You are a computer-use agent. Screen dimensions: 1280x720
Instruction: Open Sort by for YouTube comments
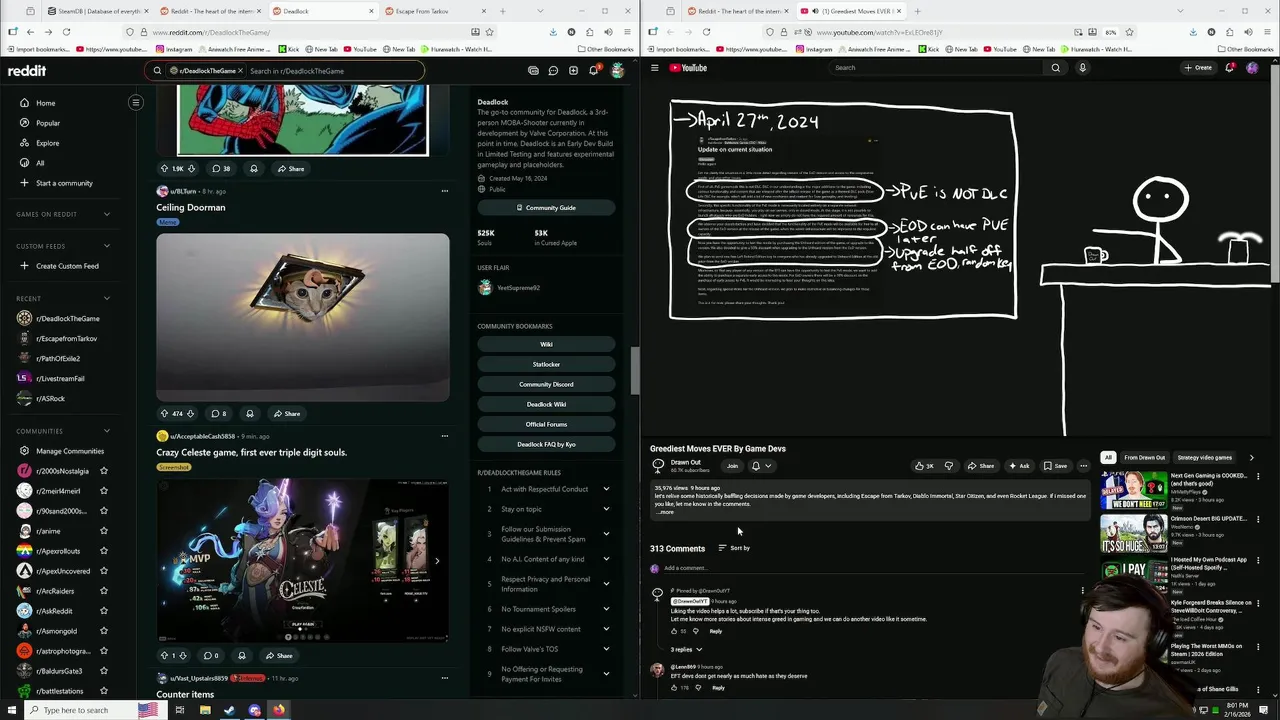734,548
